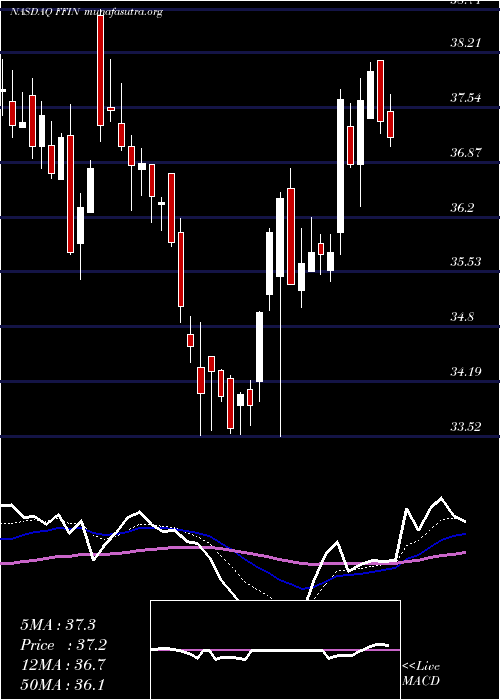Click the 34.19 price axis label

point(466,371)
